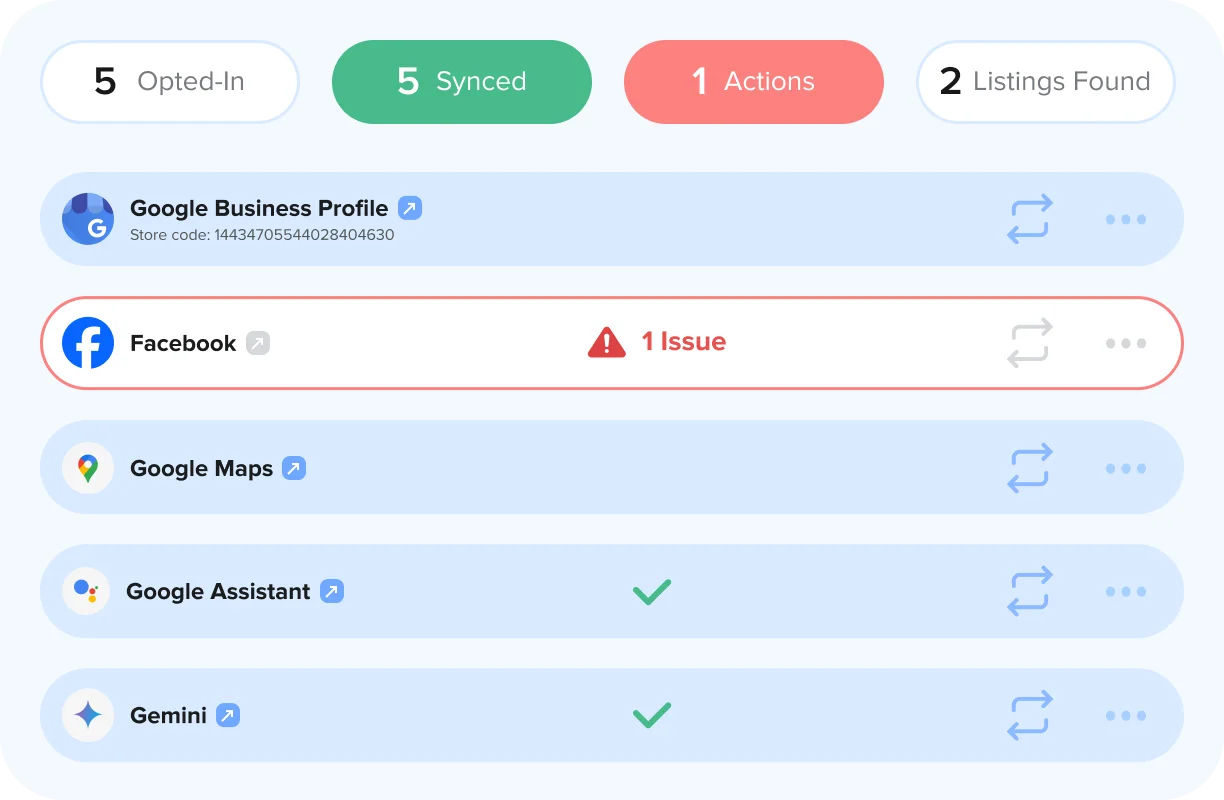
Task: Click the green checkmark on Google Assistant row
Action: coord(651,591)
